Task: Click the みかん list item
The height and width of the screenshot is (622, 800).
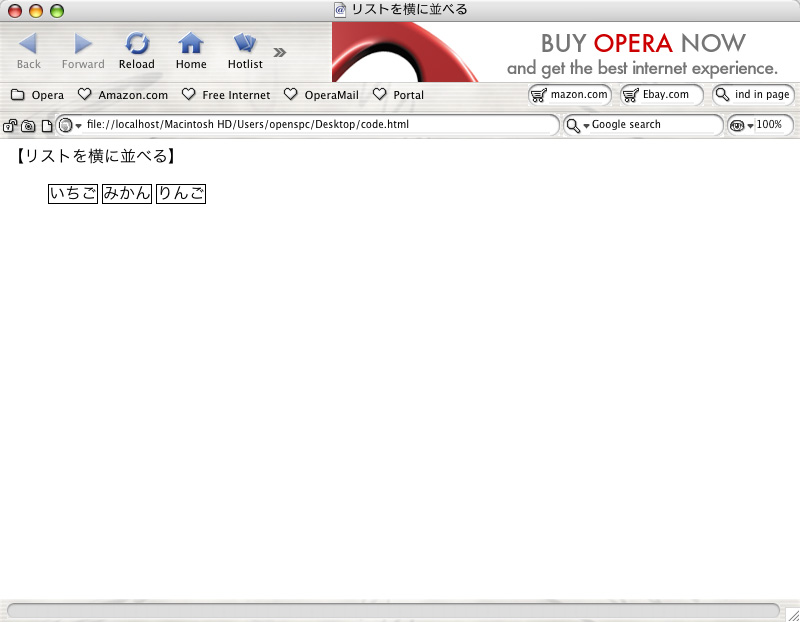Action: 127,193
